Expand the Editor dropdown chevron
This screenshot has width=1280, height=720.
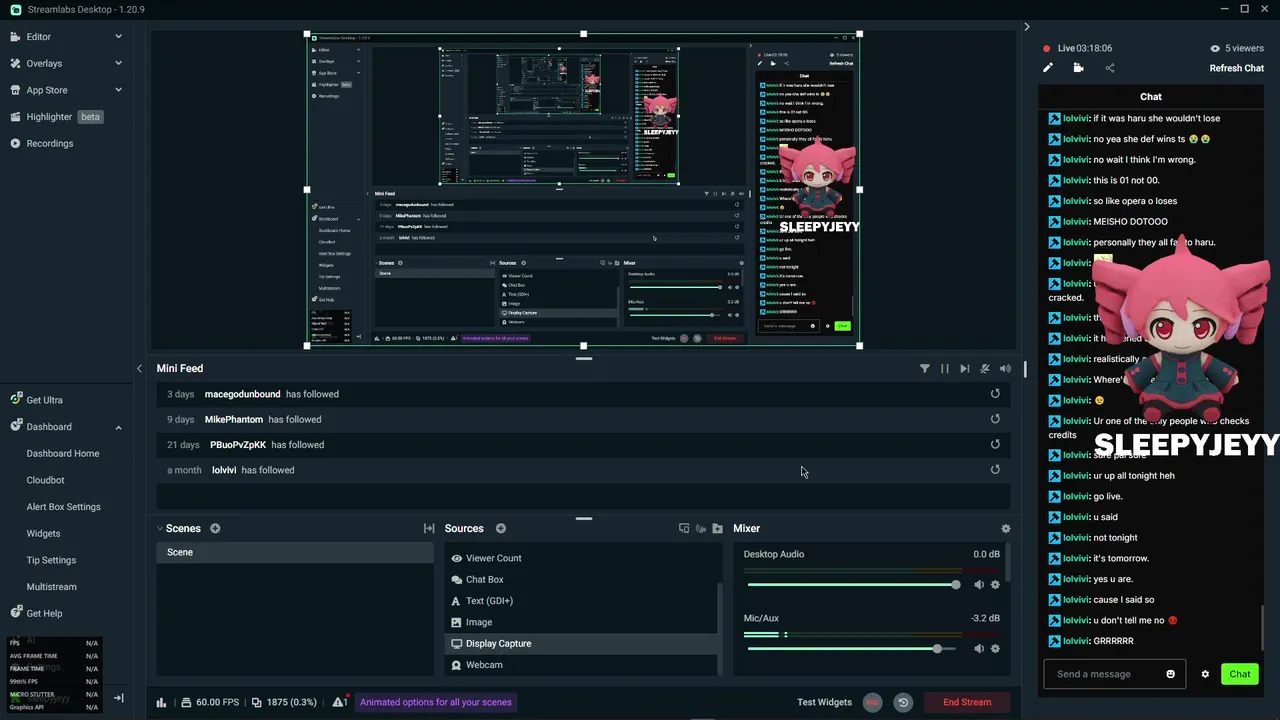click(118, 37)
